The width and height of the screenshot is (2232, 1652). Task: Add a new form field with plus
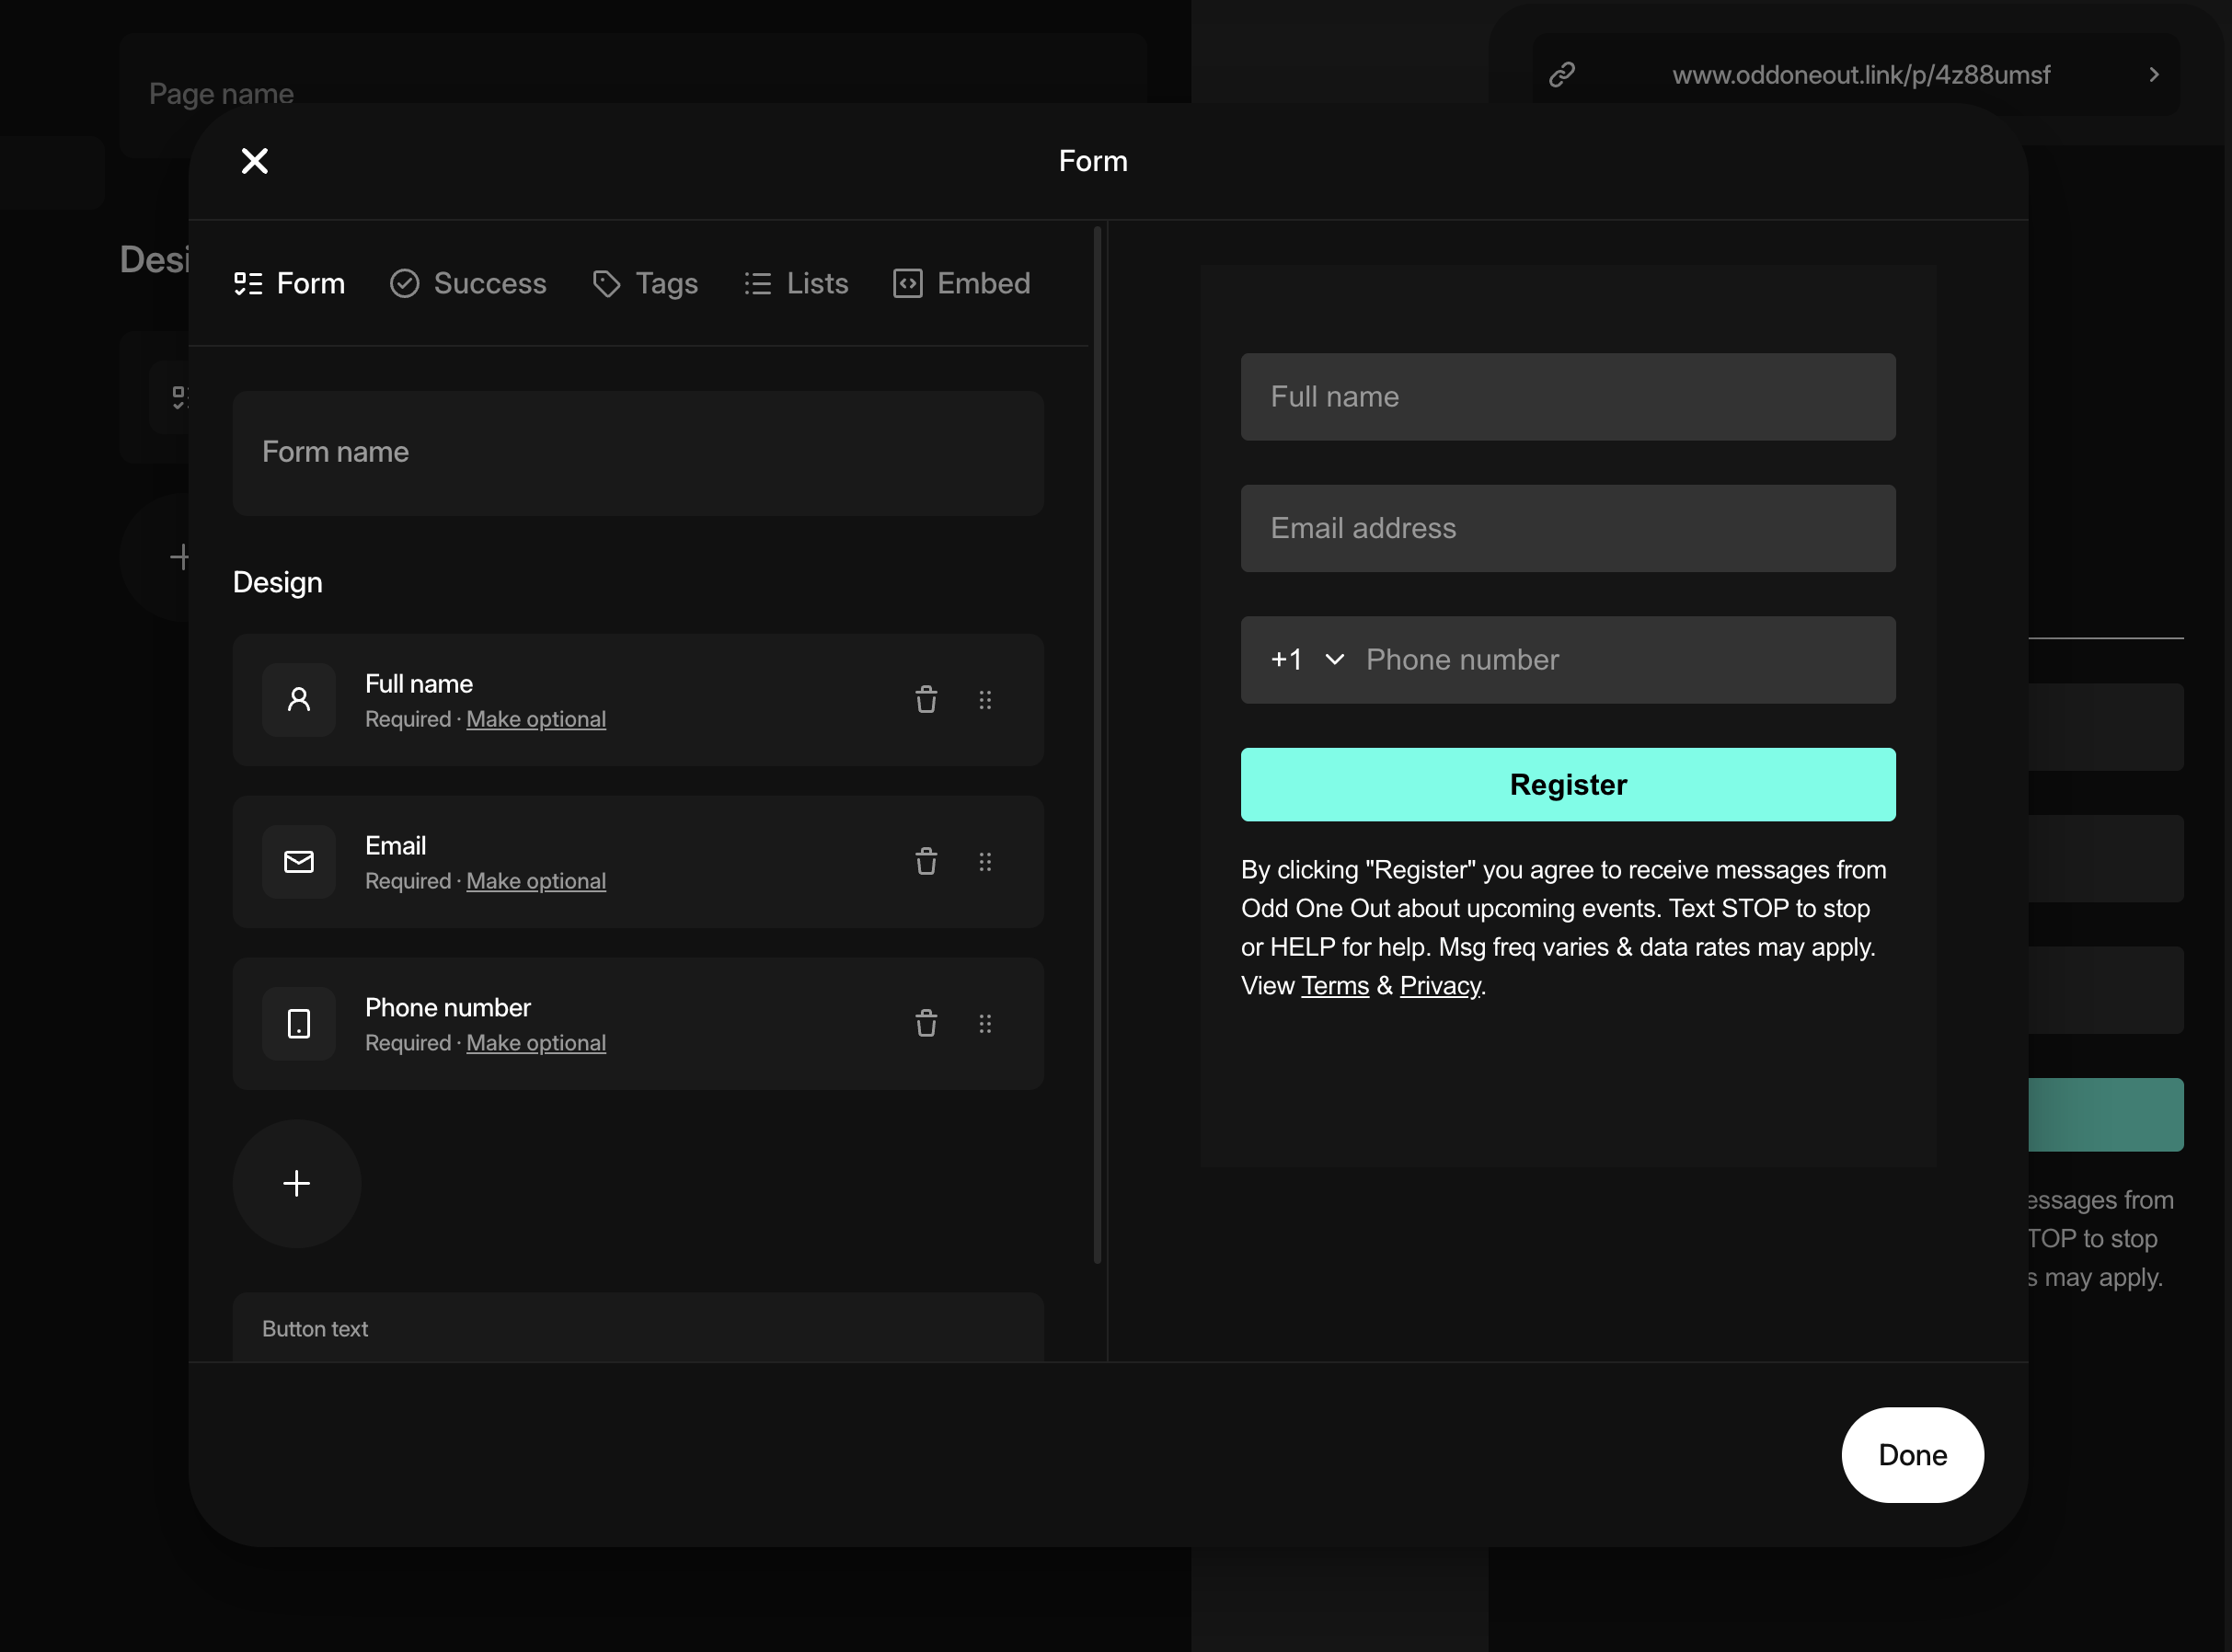pyautogui.click(x=296, y=1183)
